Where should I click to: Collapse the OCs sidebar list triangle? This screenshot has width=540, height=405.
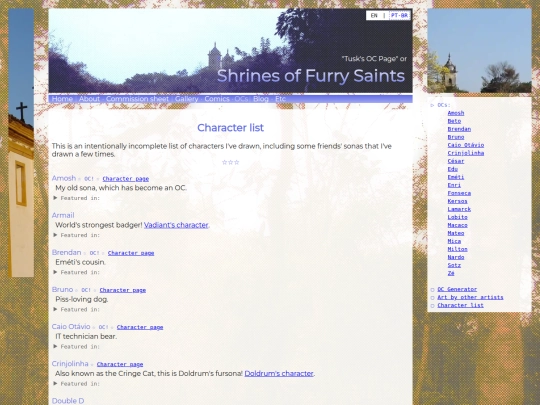tap(433, 105)
